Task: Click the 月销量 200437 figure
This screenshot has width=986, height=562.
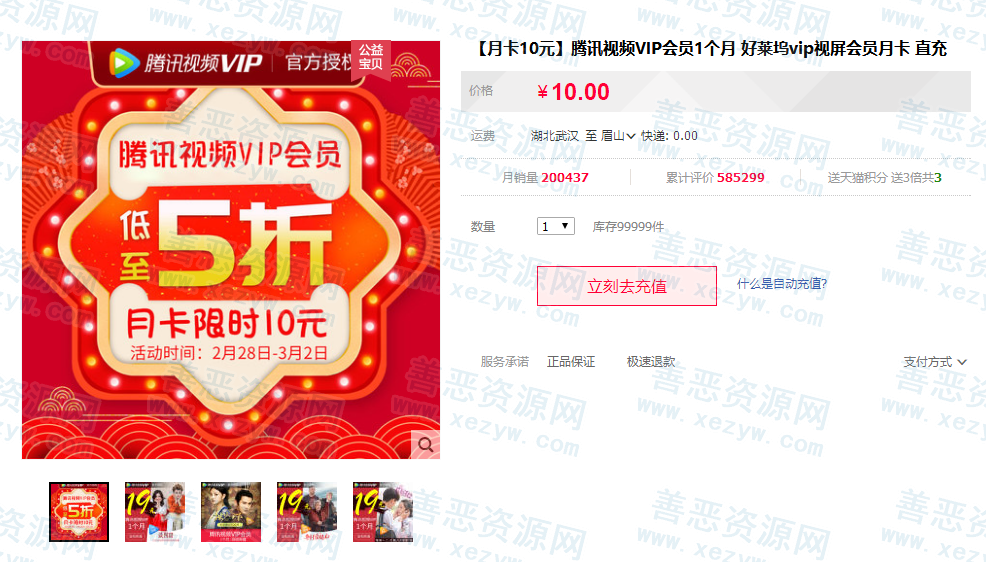Action: [545, 178]
